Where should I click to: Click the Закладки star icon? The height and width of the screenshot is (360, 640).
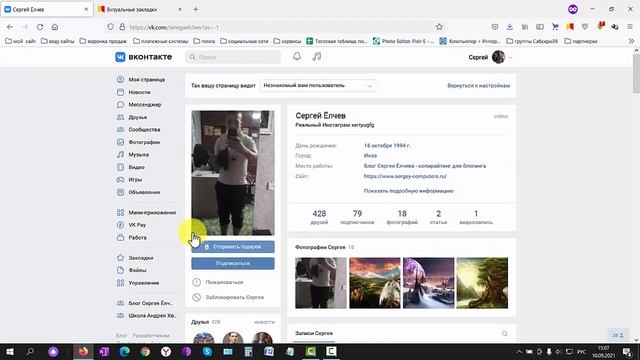[x=120, y=258]
